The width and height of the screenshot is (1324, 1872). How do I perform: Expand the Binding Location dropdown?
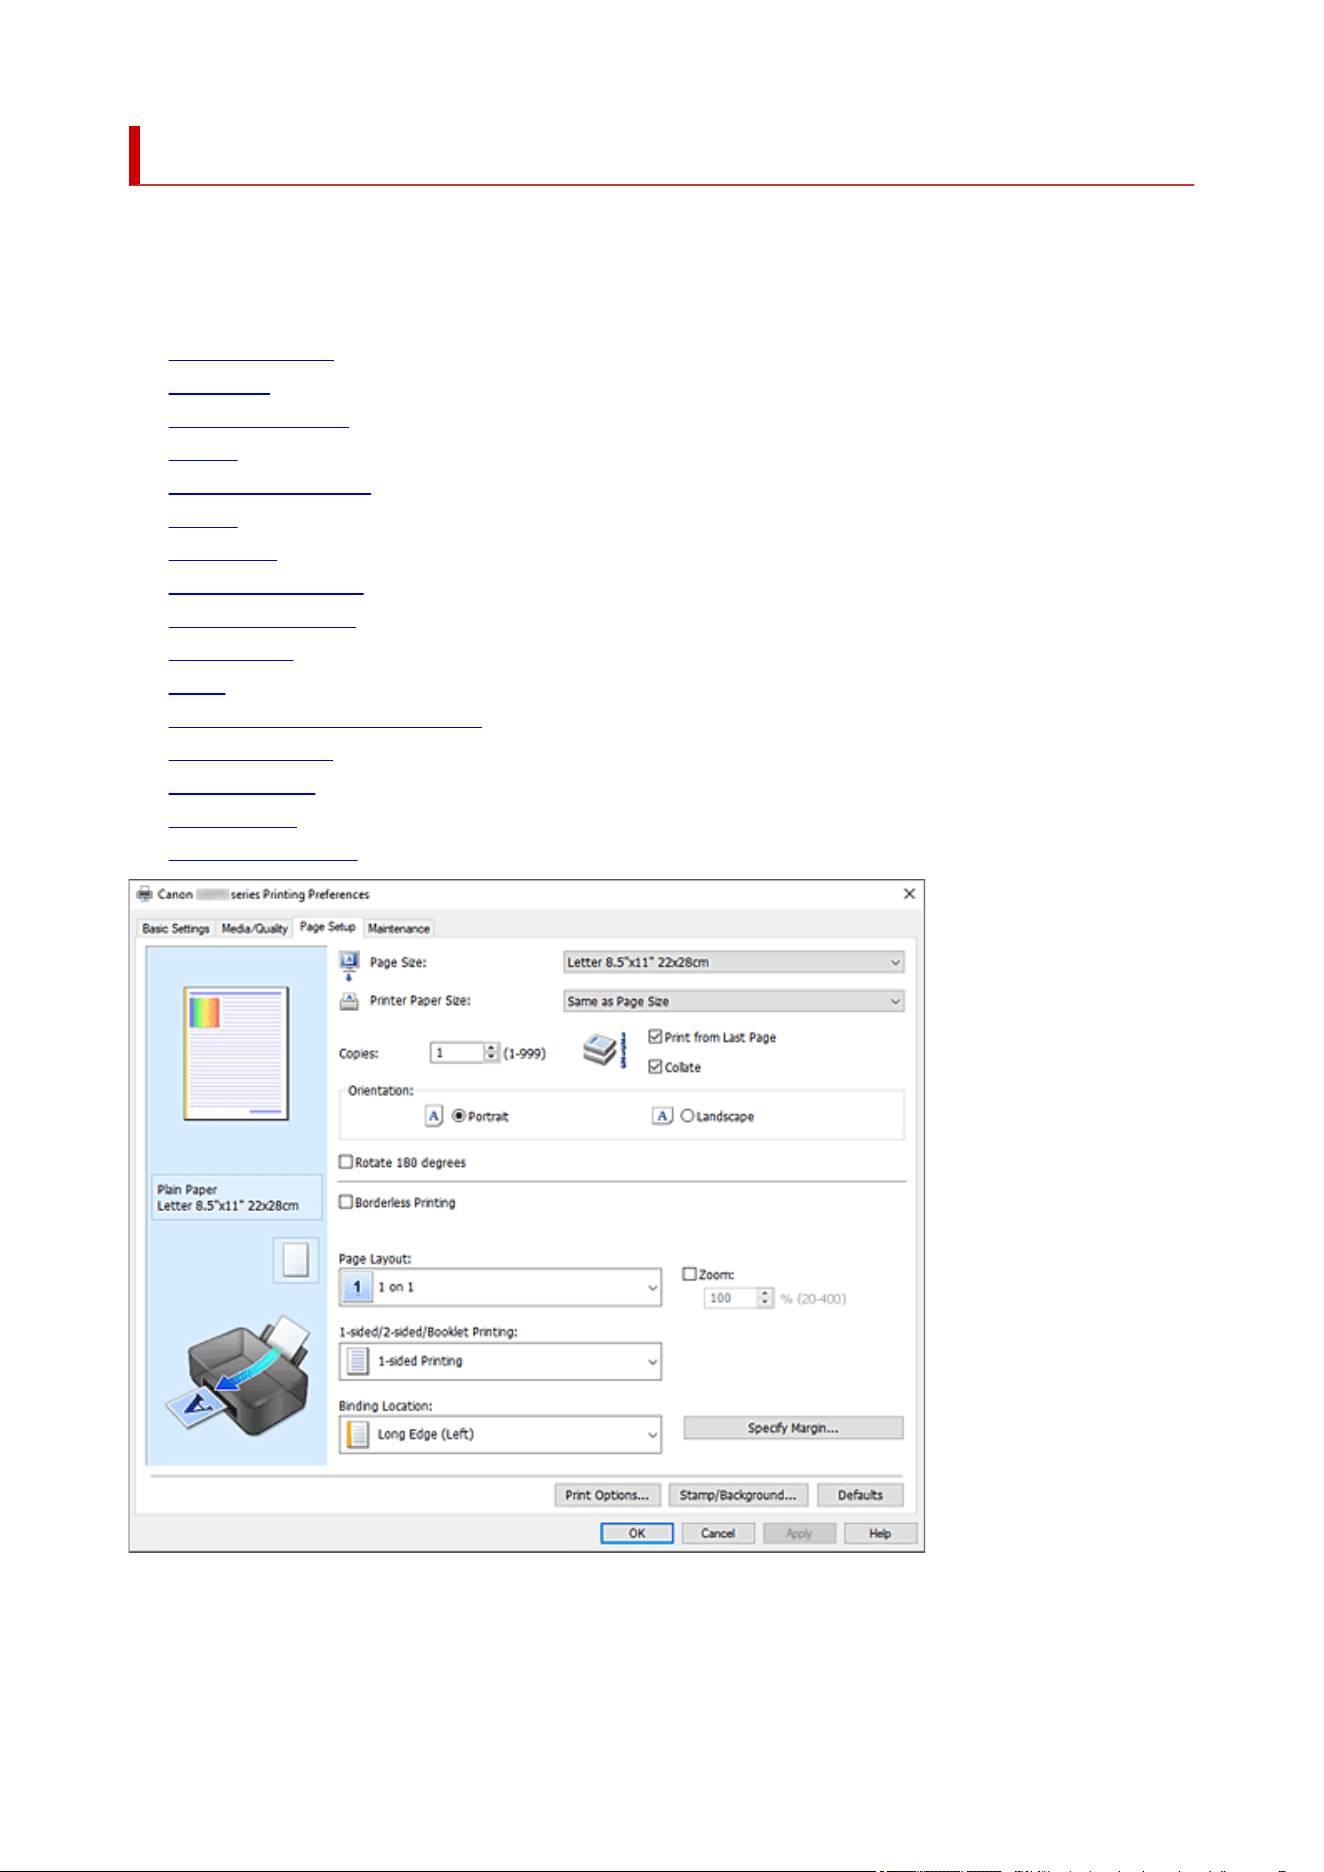[500, 1434]
